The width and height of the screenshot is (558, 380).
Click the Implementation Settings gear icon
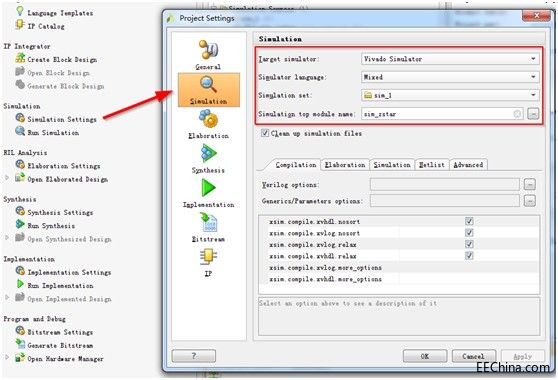(20, 271)
